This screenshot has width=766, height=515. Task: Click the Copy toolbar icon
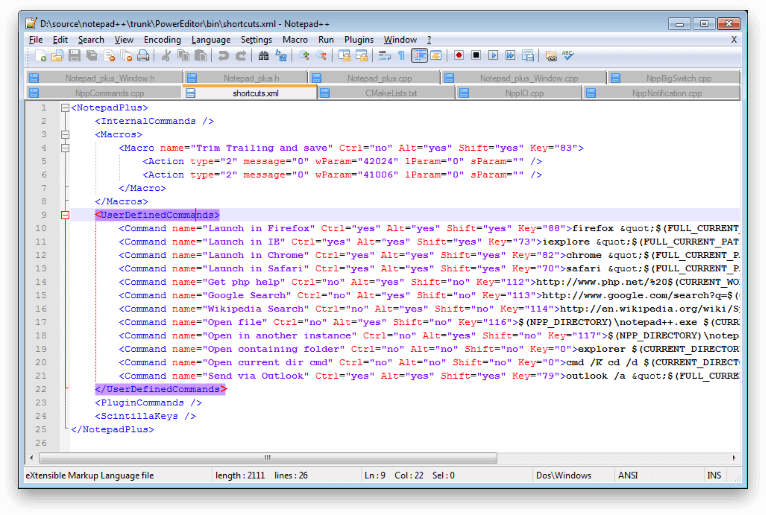pos(183,56)
